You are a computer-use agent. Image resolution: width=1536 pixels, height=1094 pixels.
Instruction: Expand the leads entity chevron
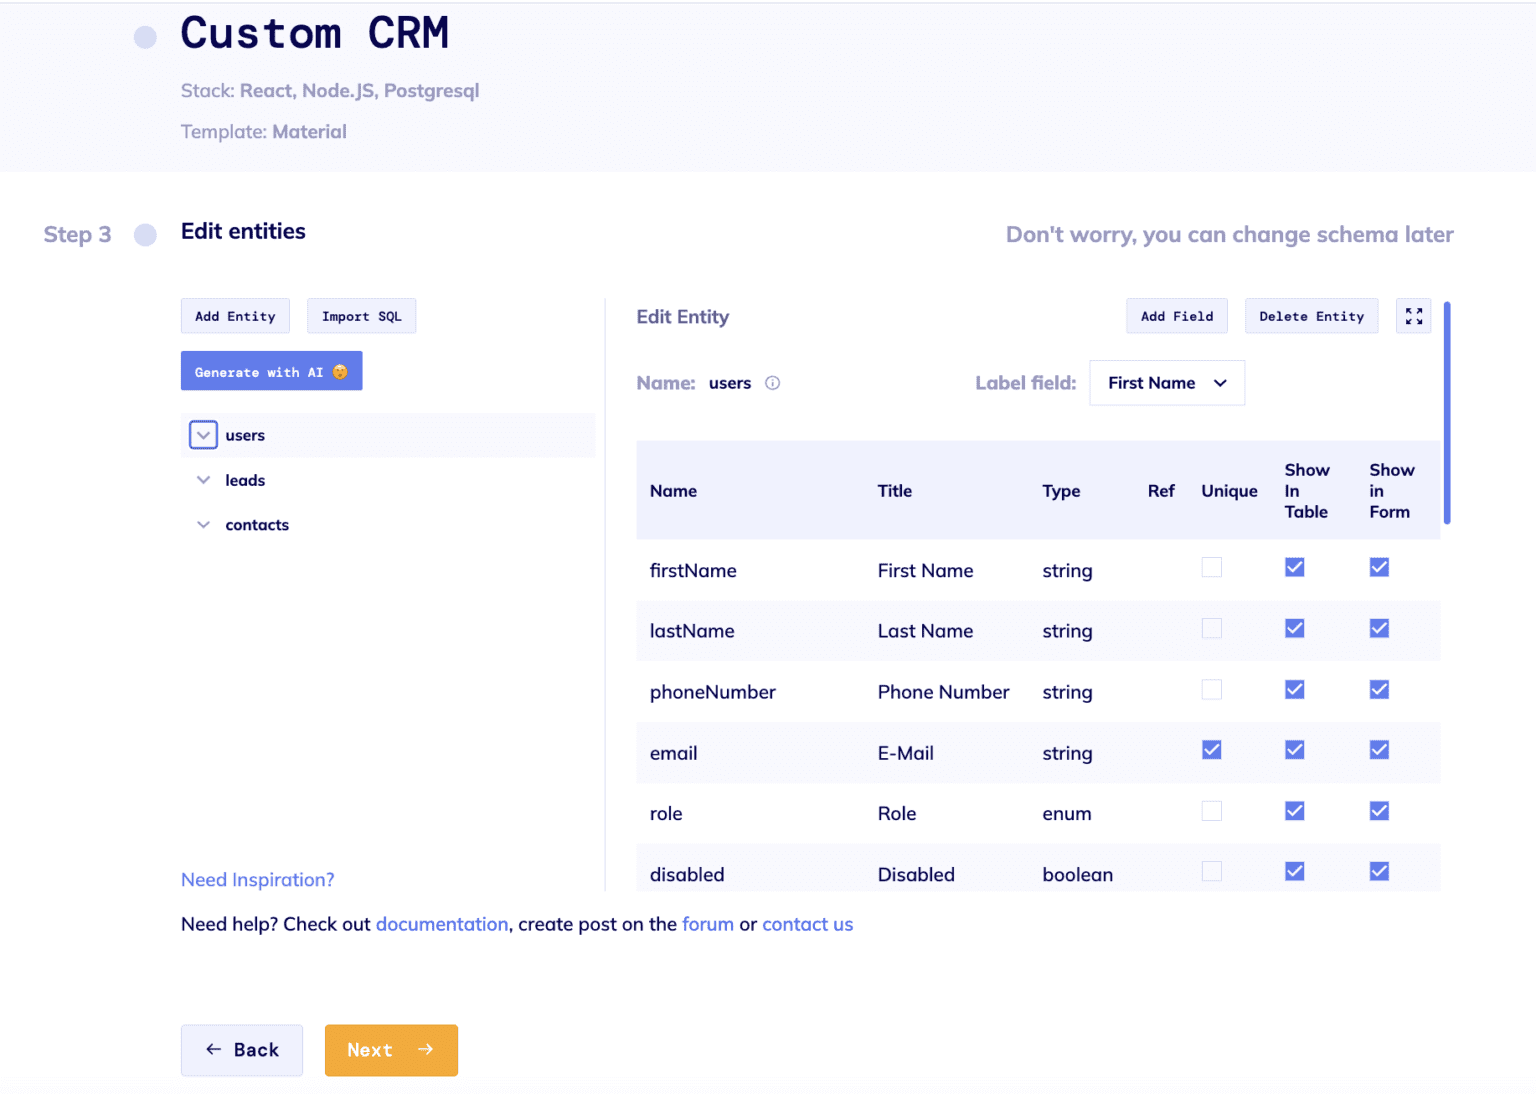click(x=203, y=480)
